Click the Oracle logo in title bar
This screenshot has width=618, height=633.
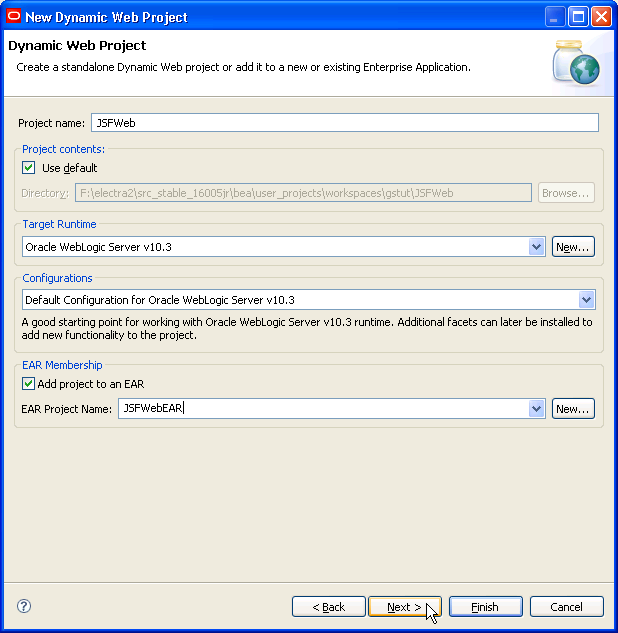[x=14, y=17]
